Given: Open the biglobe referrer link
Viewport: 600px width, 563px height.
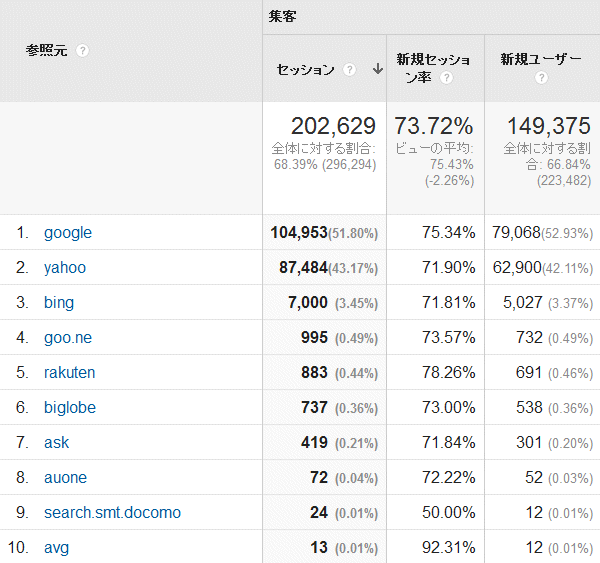Looking at the screenshot, I should click(x=70, y=408).
